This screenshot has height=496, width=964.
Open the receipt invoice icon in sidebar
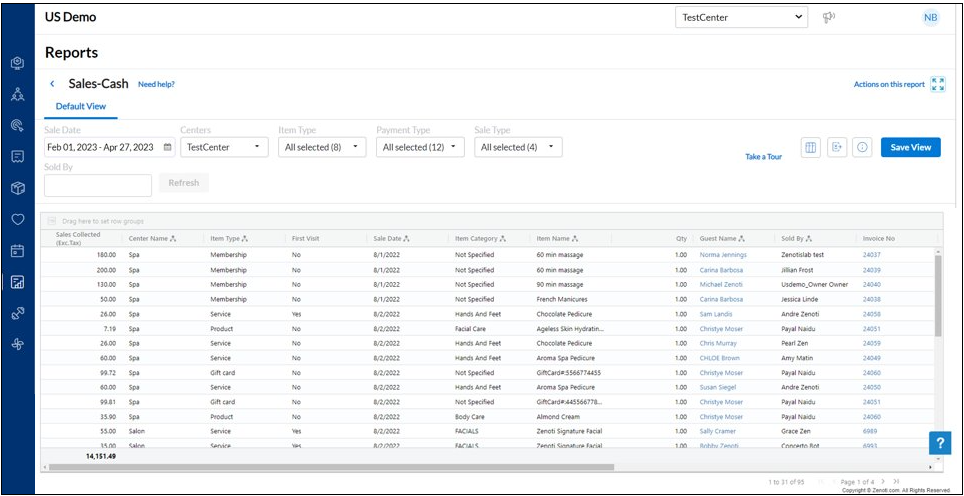[x=18, y=157]
